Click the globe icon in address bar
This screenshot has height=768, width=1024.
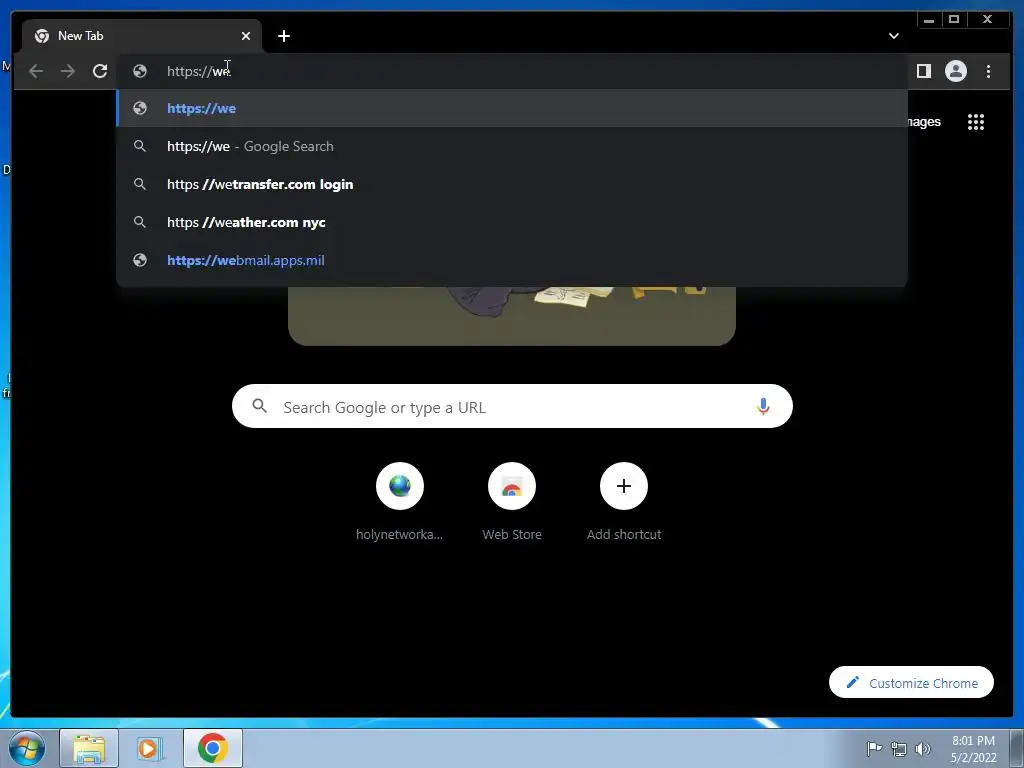pyautogui.click(x=140, y=71)
